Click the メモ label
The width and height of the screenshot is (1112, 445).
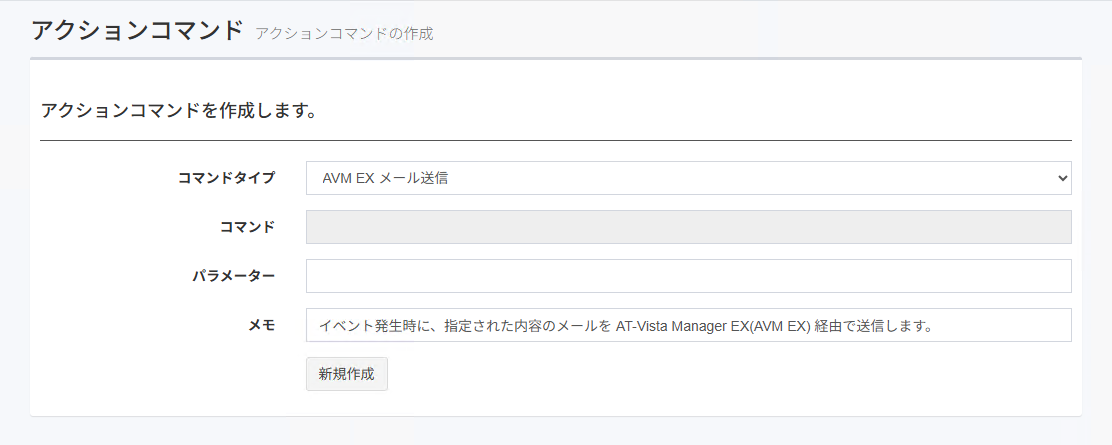(x=261, y=325)
